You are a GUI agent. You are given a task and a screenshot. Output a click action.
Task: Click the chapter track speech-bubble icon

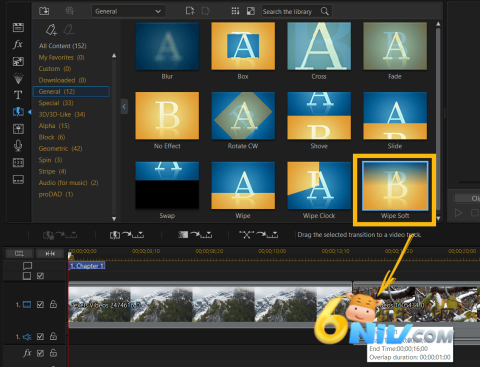coord(27,266)
